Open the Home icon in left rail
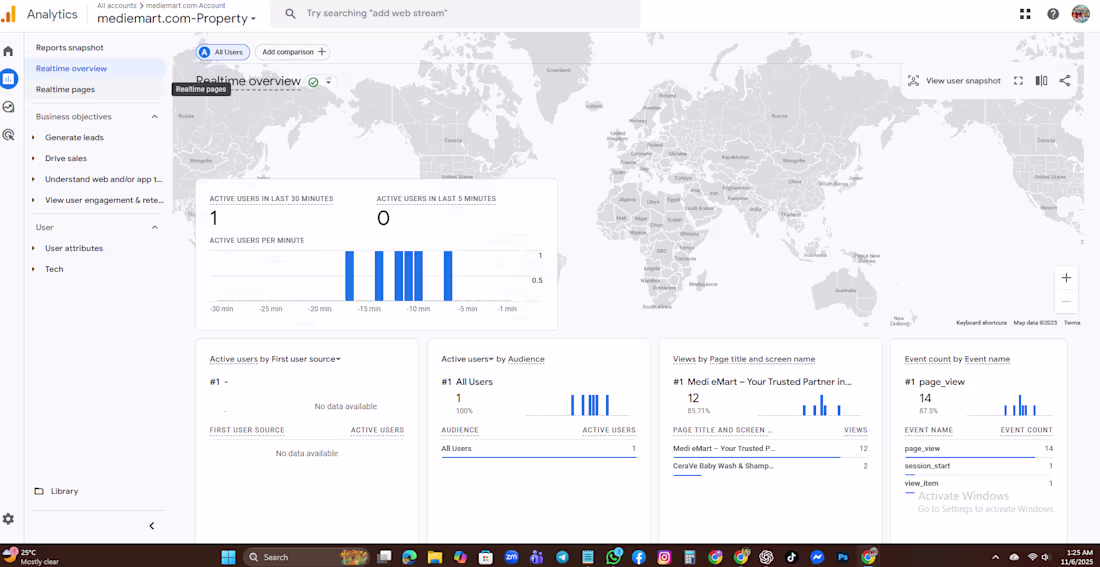This screenshot has height=567, width=1100. pos(8,51)
